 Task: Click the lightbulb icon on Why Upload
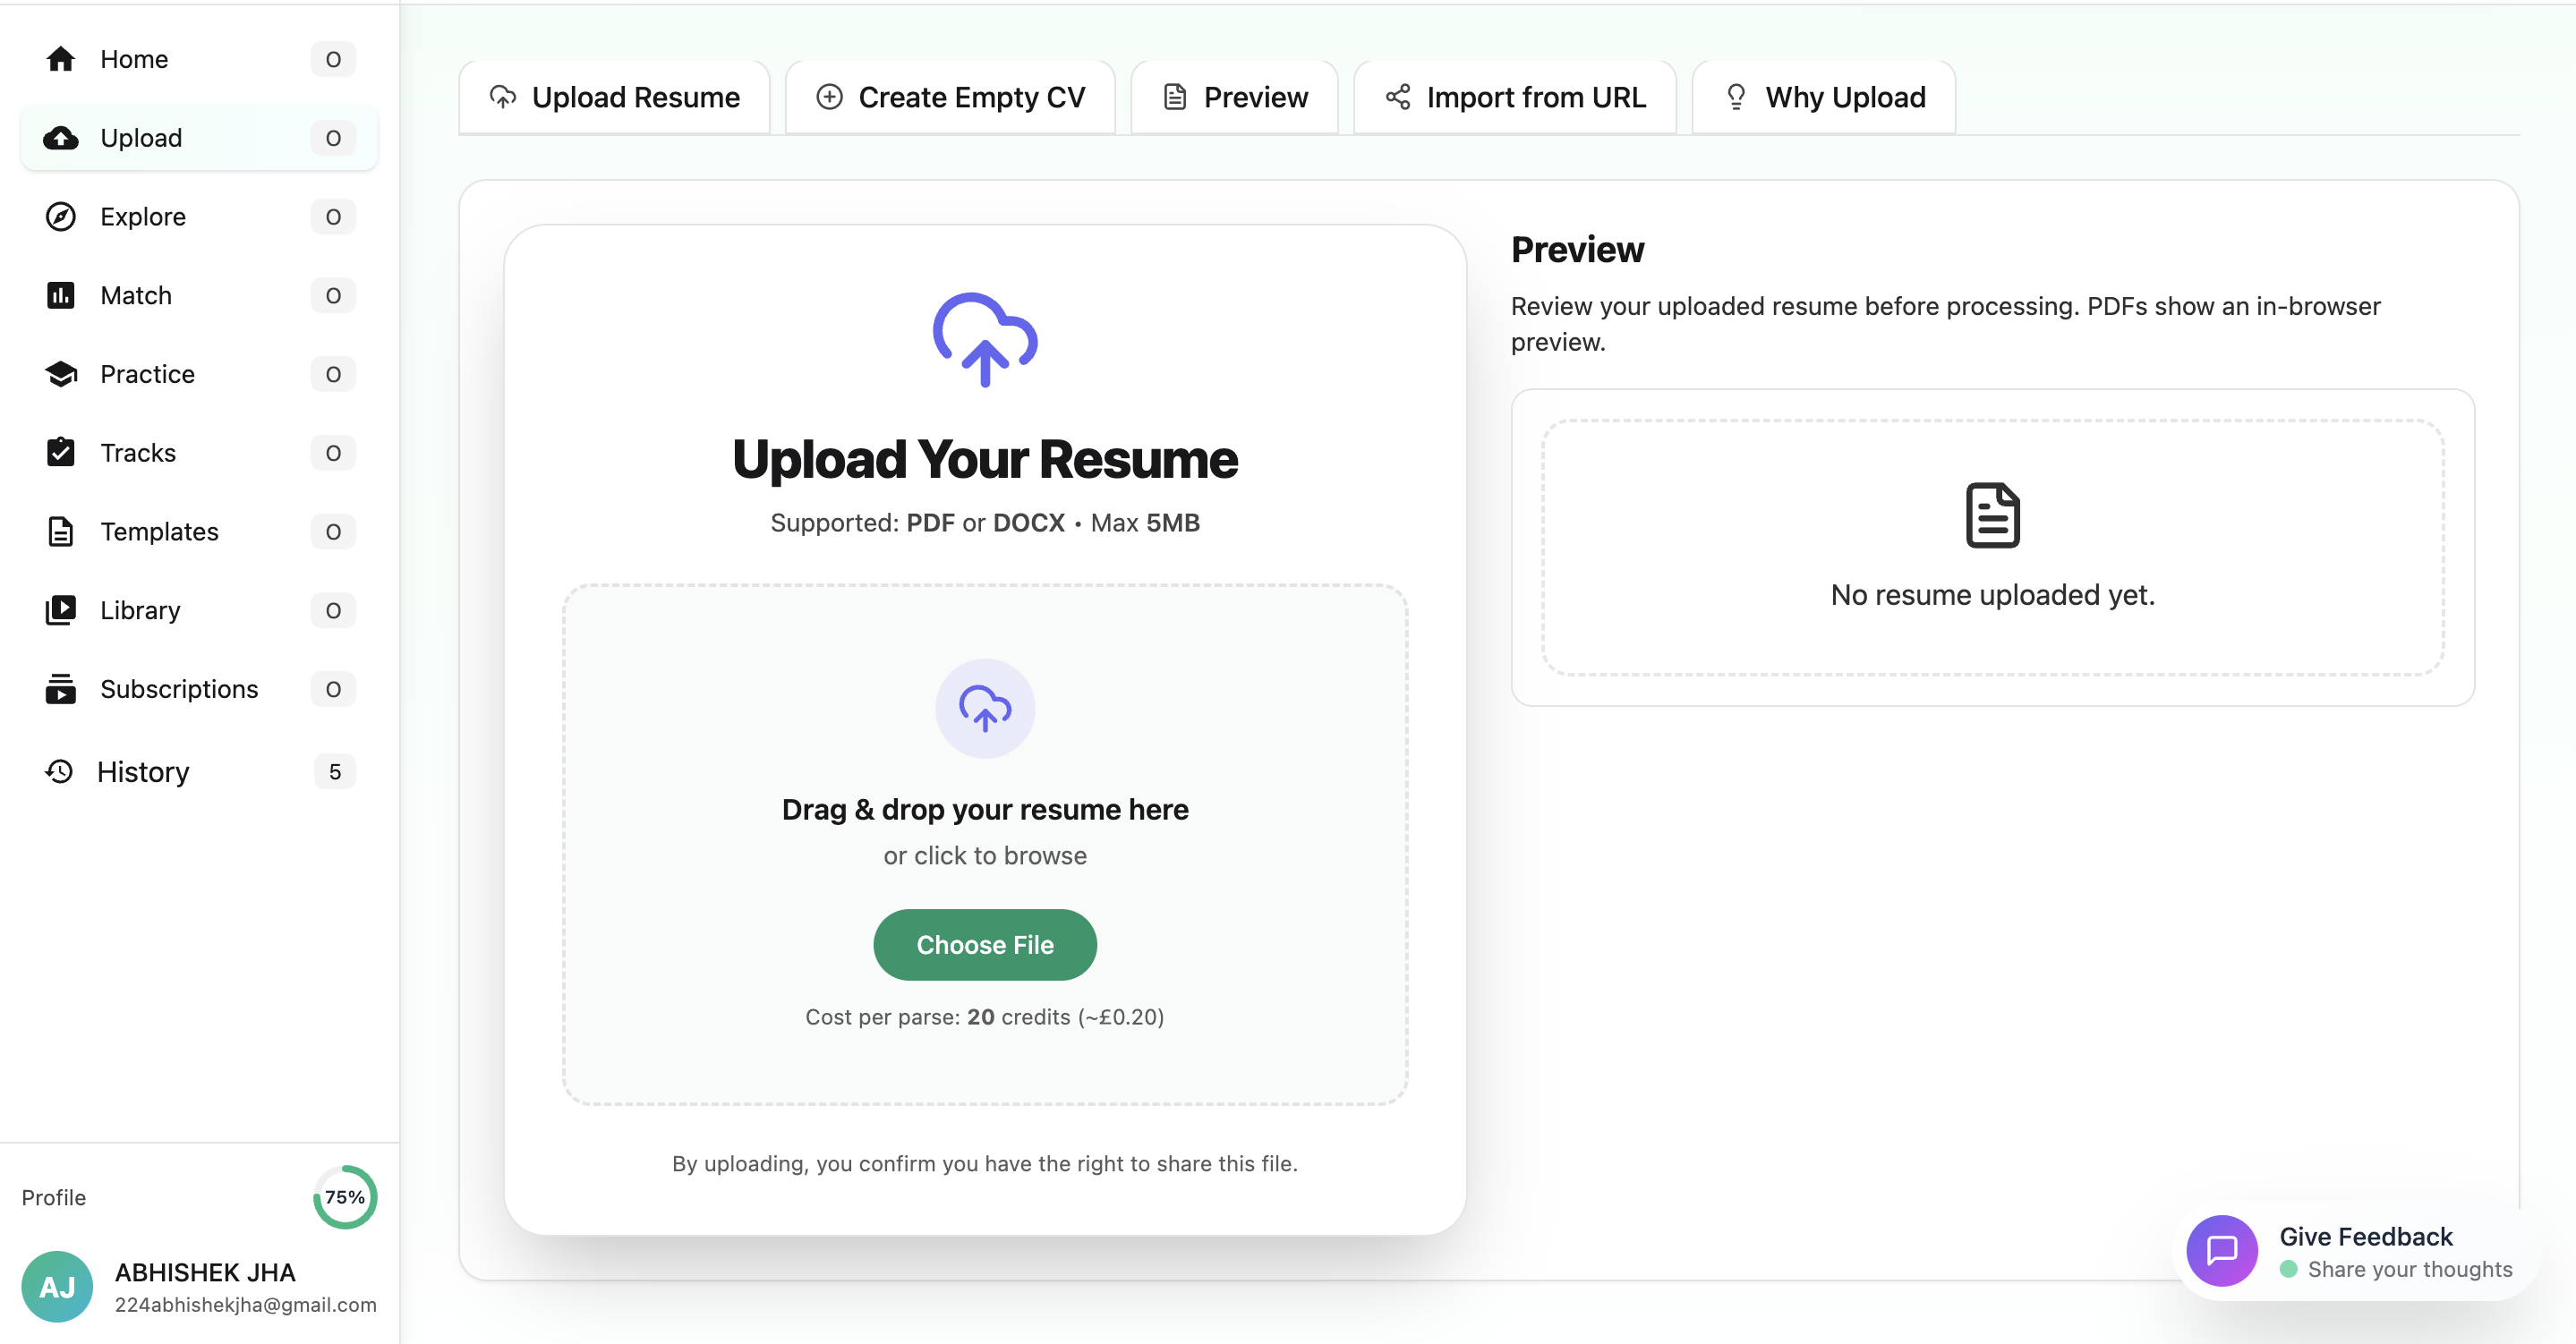coord(1736,97)
